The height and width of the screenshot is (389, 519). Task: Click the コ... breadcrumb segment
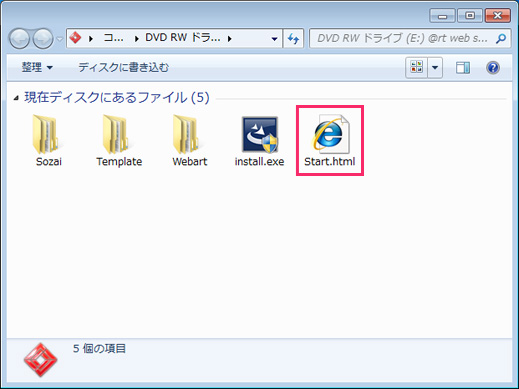click(114, 38)
